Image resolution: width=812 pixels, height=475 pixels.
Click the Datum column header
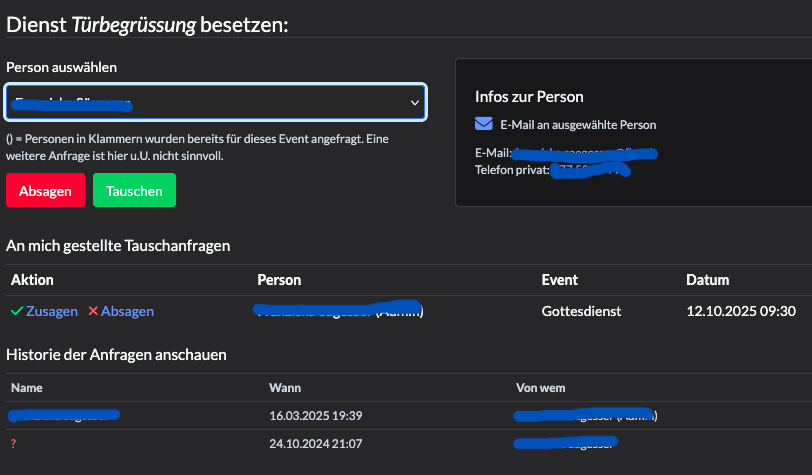(x=707, y=280)
